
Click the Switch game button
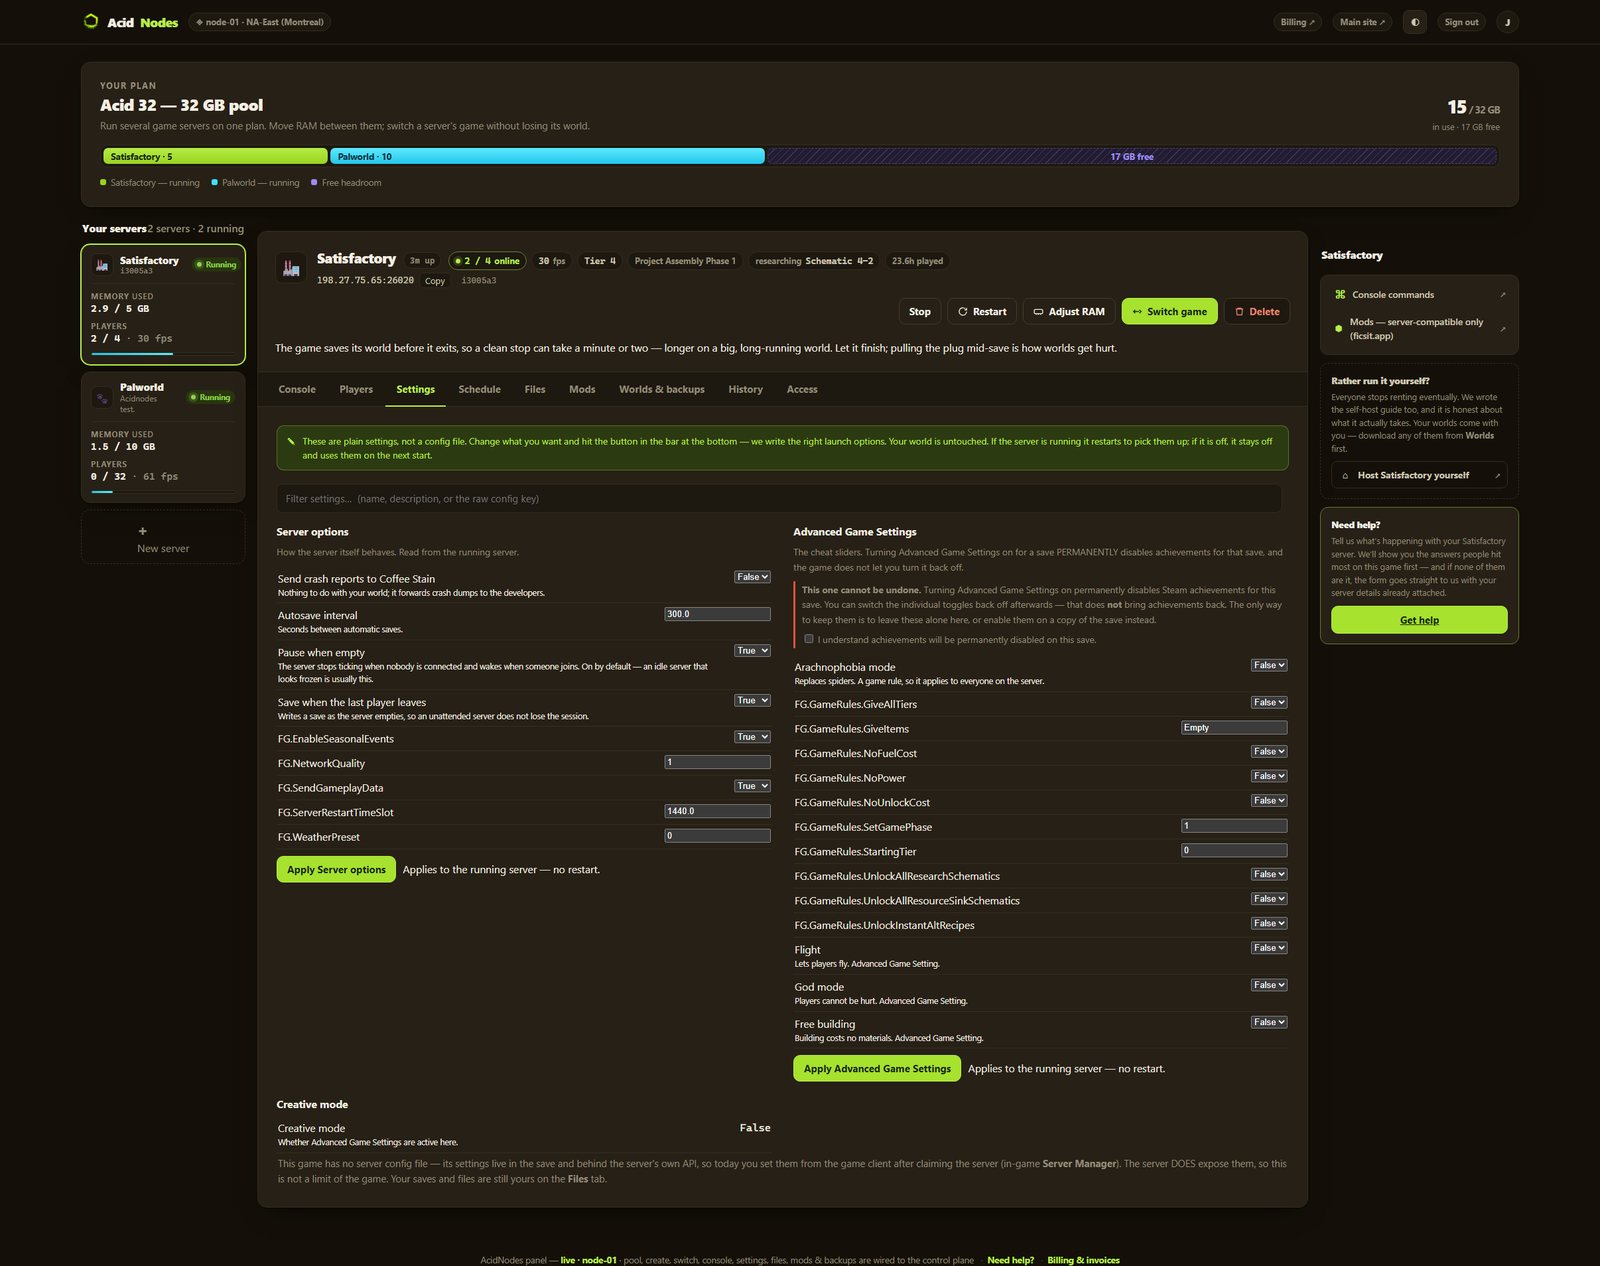pos(1170,312)
